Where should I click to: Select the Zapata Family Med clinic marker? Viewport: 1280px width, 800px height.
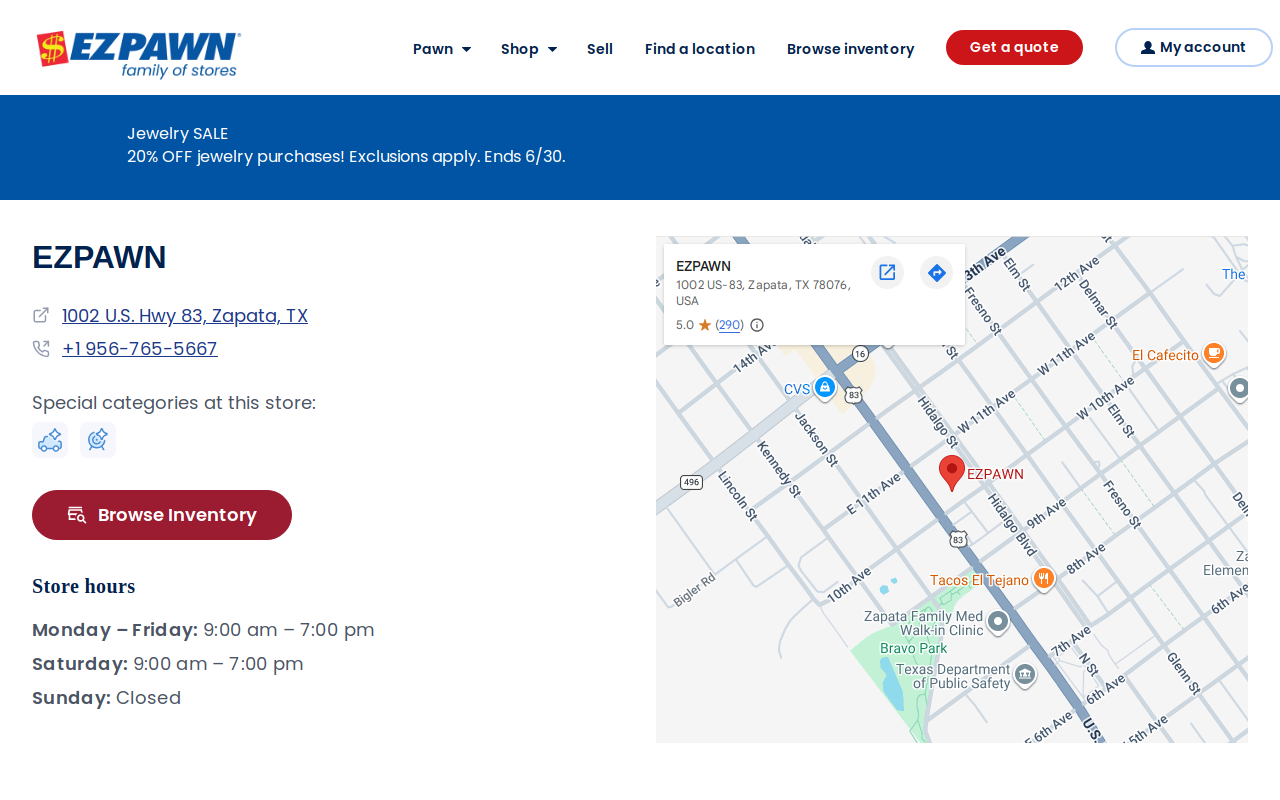(998, 623)
